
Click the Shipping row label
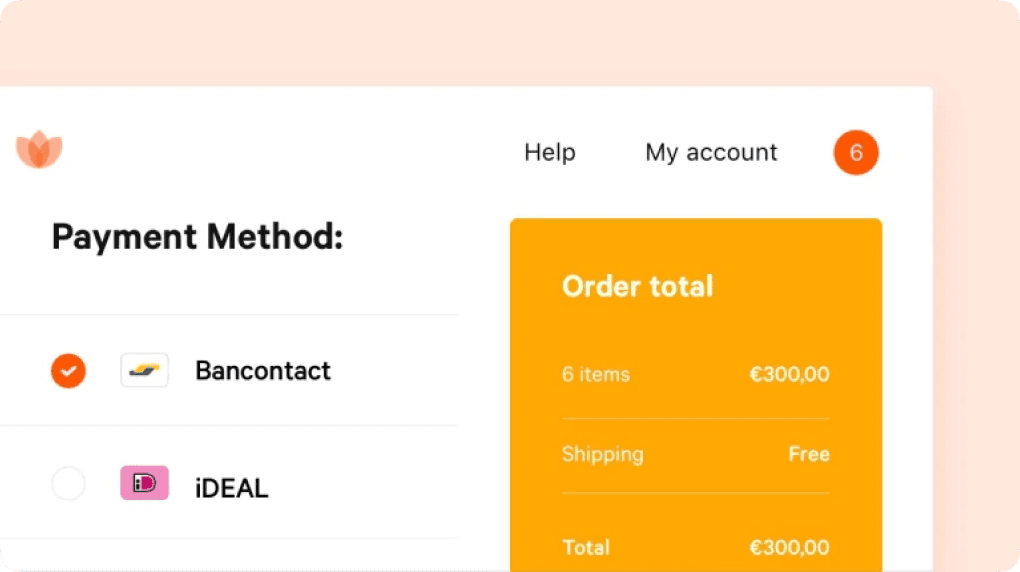point(602,454)
